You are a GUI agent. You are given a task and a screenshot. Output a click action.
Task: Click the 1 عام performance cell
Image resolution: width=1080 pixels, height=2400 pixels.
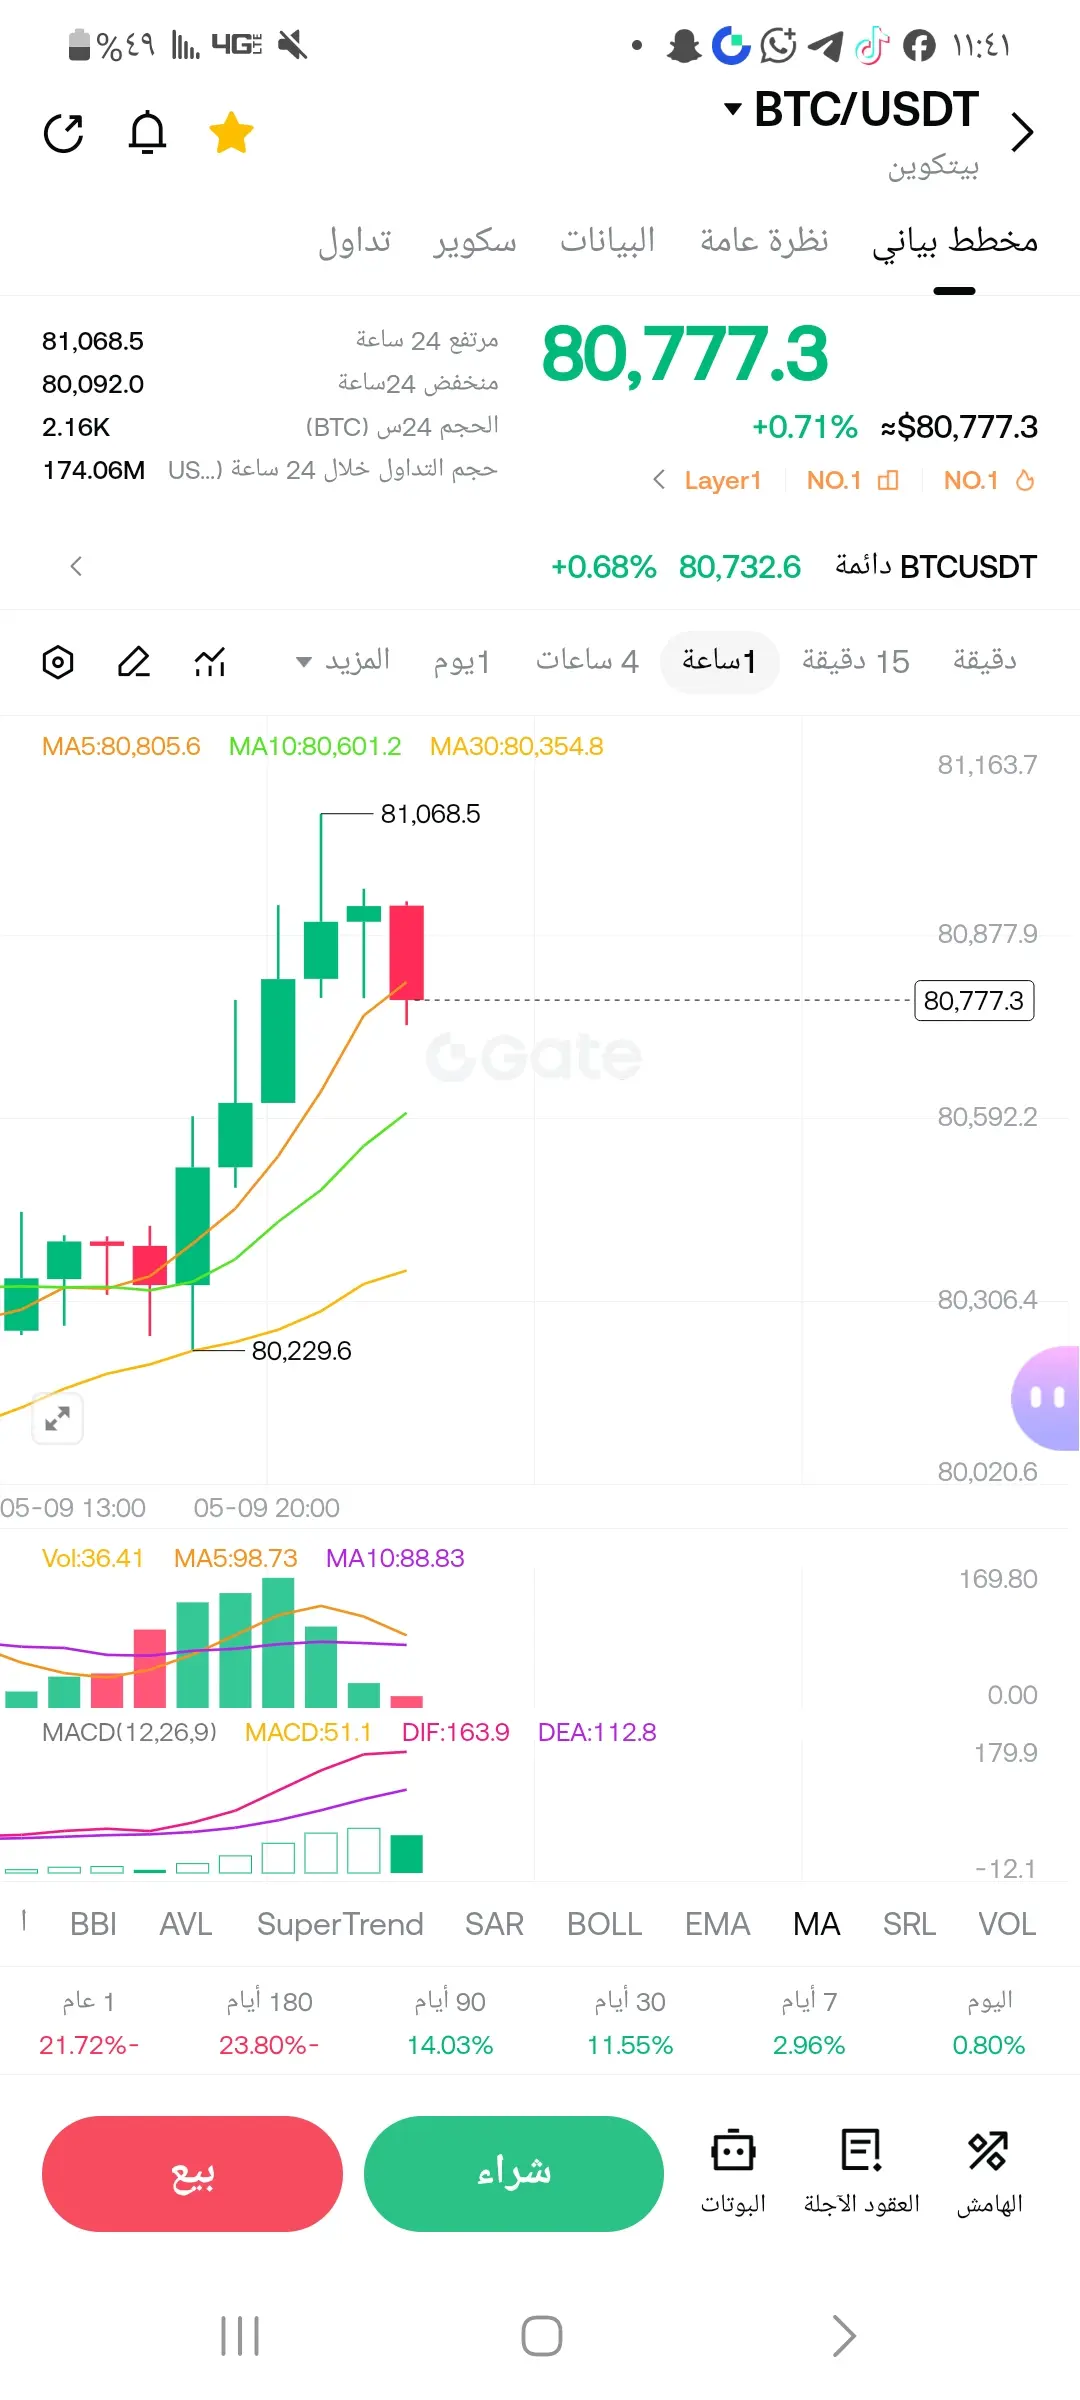pos(89,2023)
